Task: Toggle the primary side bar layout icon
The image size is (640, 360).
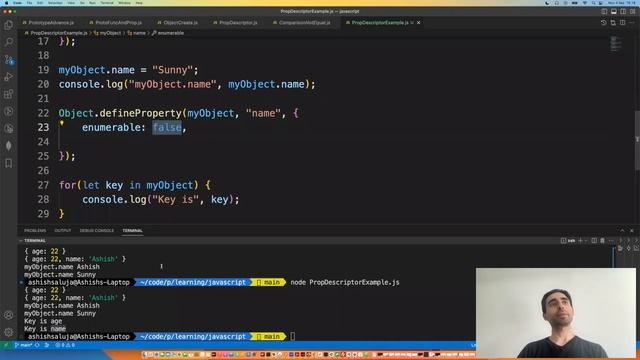Action: [x=604, y=11]
